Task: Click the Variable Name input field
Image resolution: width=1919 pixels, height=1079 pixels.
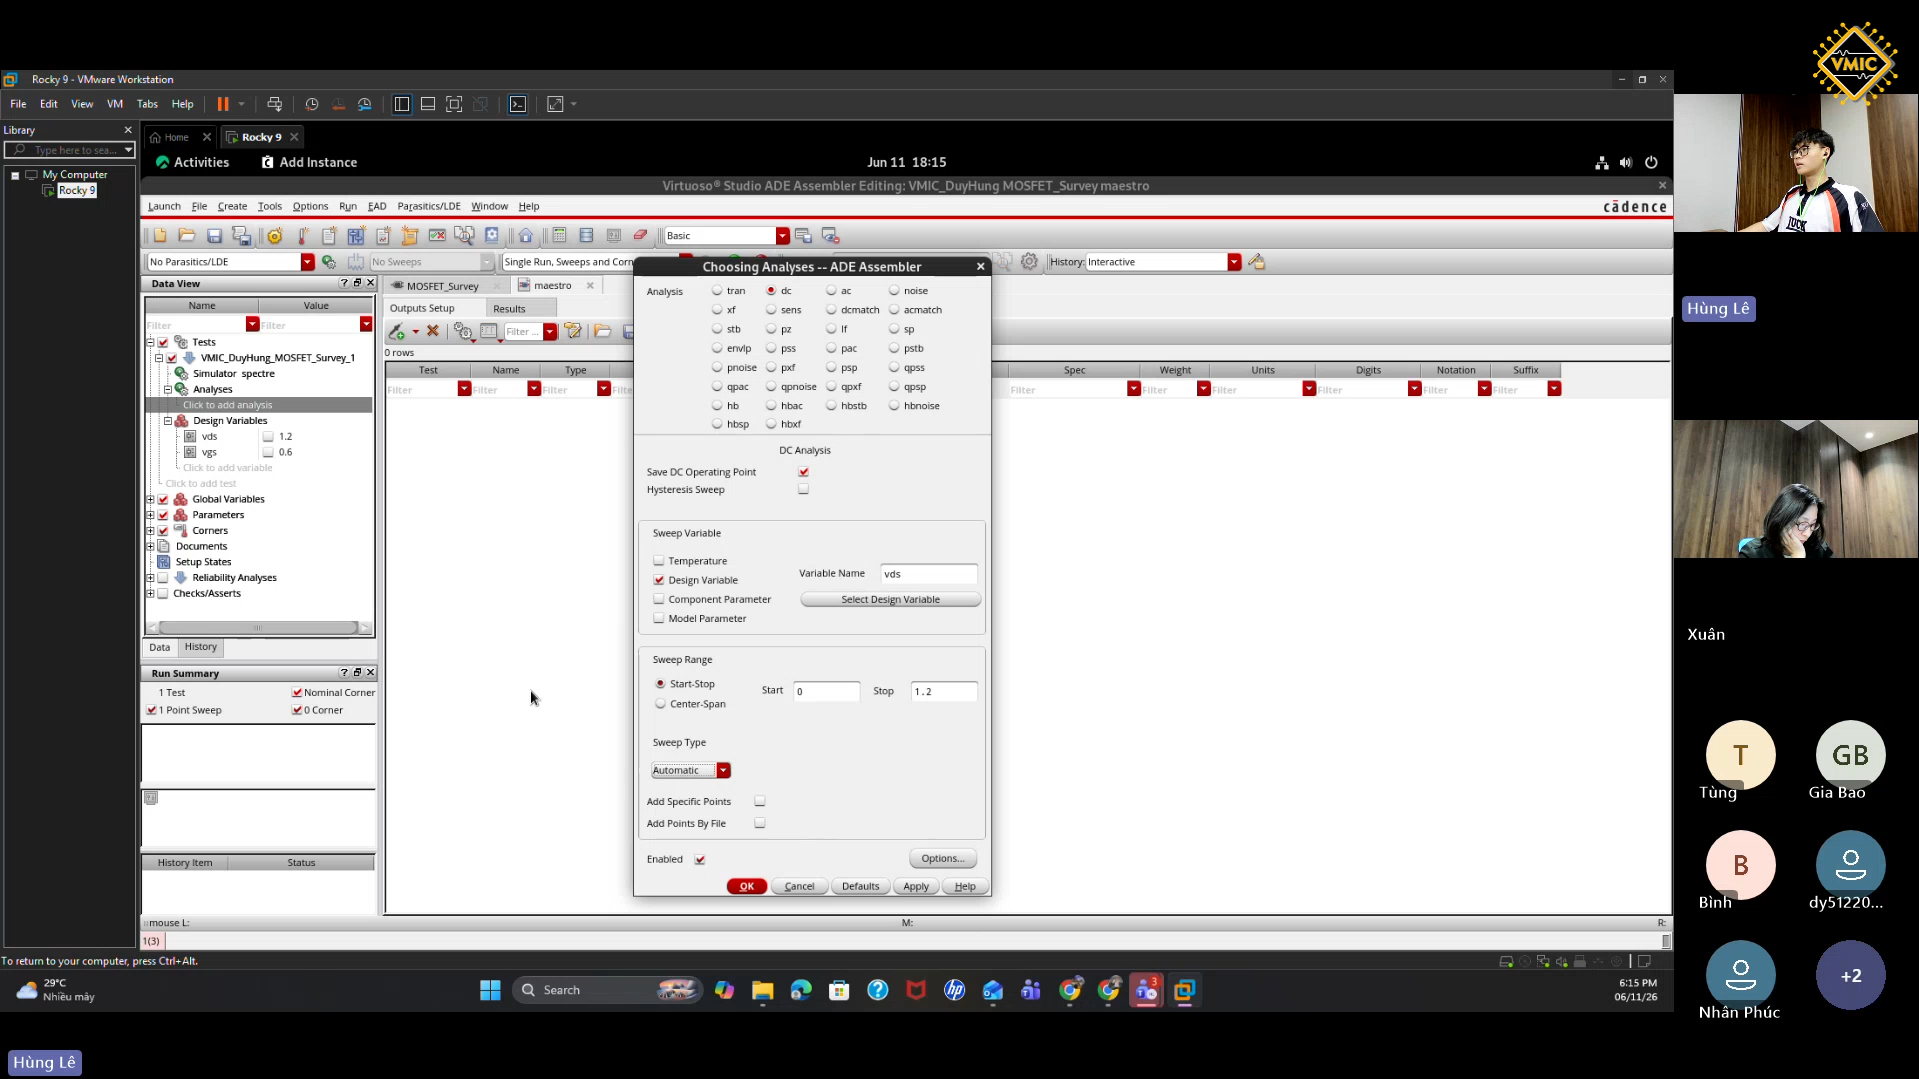Action: coord(929,574)
